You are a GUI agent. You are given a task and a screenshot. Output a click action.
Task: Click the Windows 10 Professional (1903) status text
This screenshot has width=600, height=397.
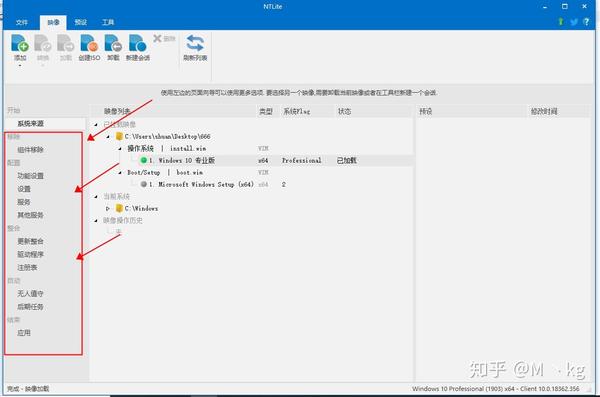click(496, 389)
